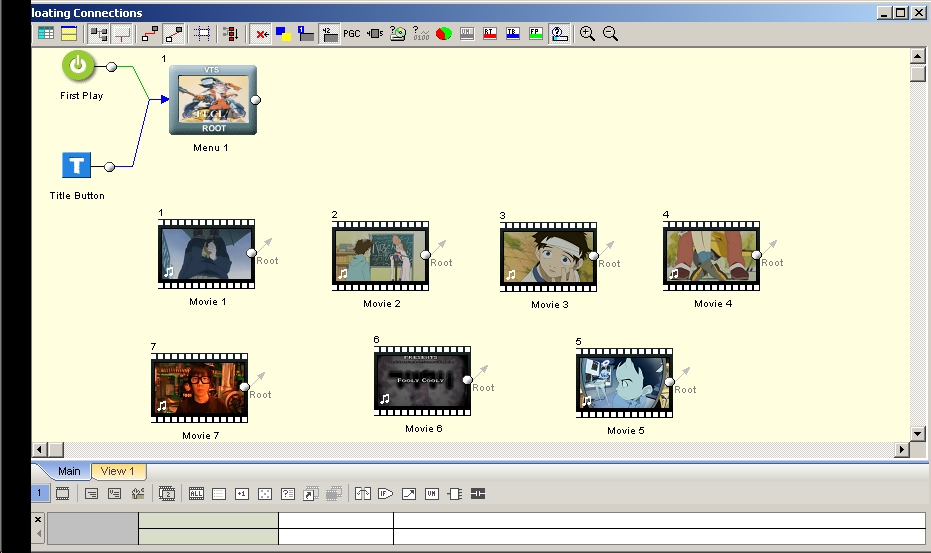Toggle the question-mark monitor help button

click(559, 34)
